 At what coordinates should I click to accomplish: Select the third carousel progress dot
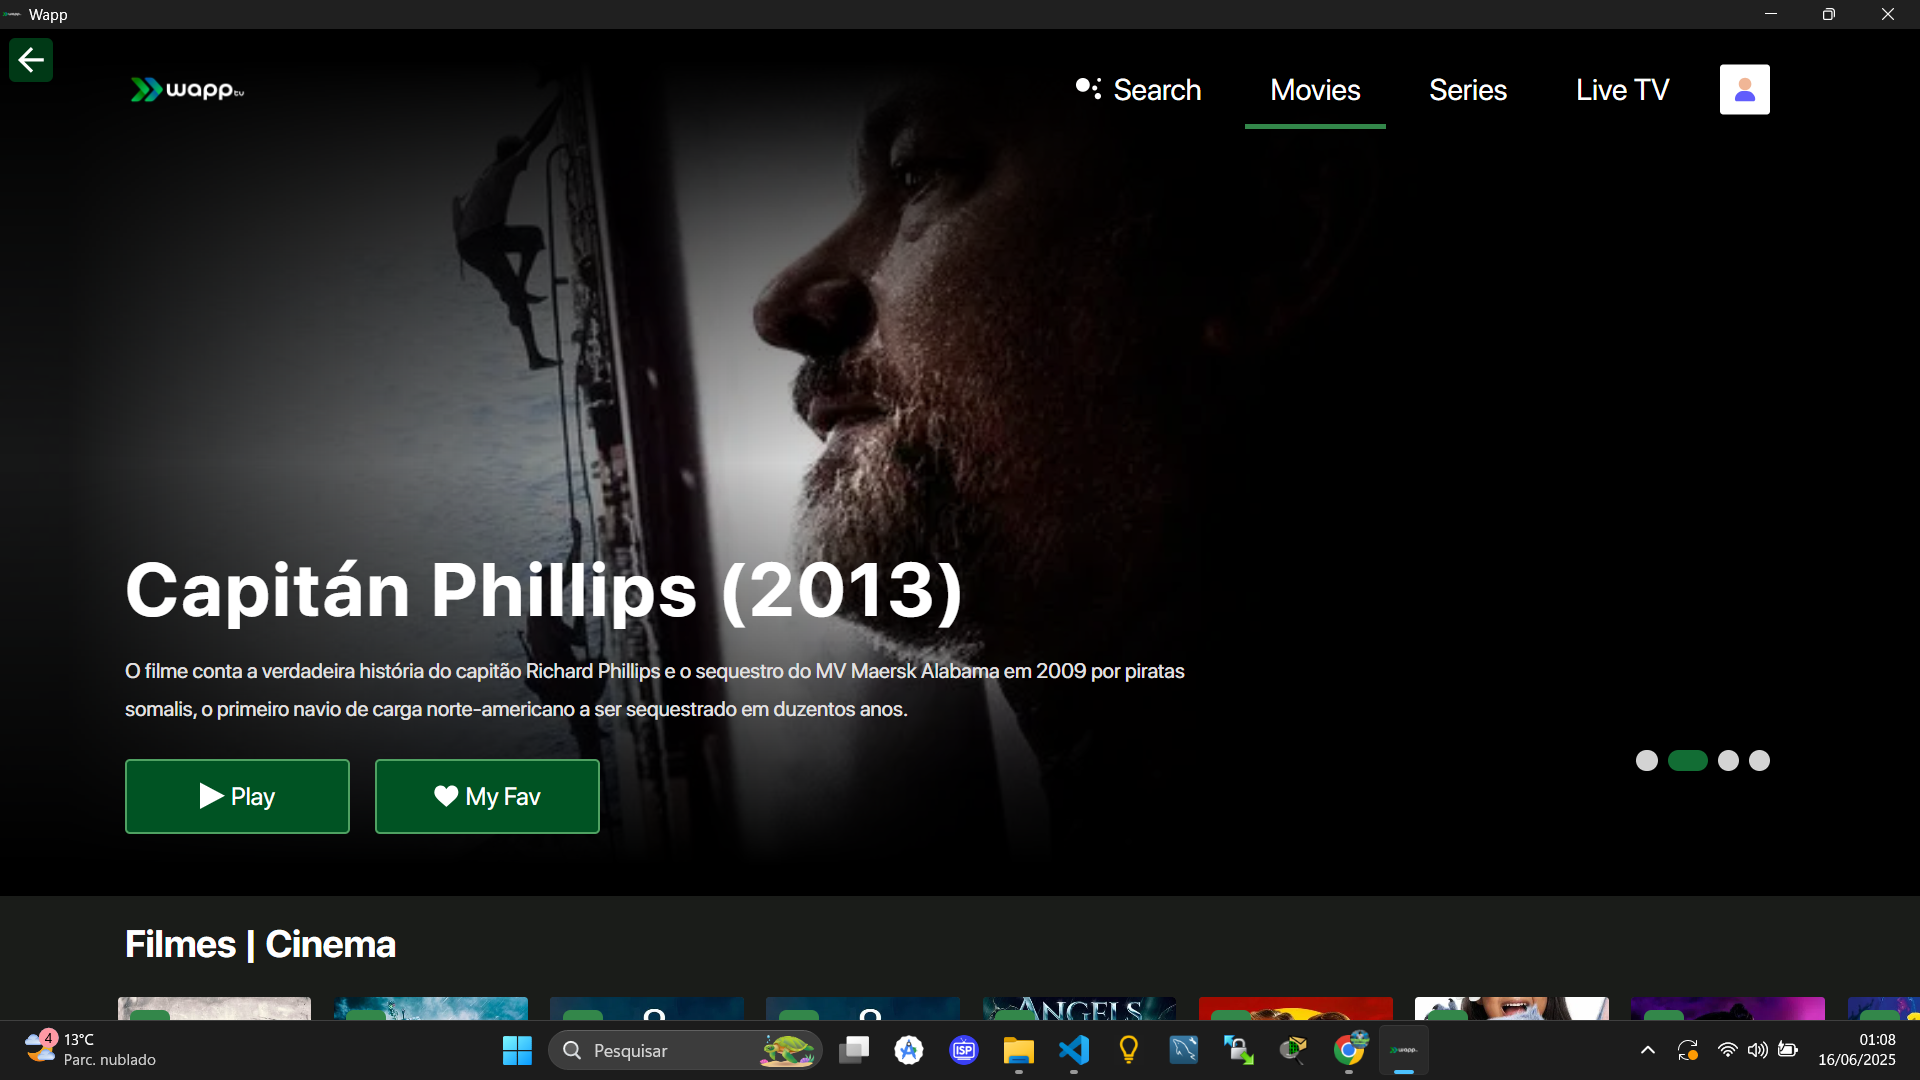pos(1727,760)
